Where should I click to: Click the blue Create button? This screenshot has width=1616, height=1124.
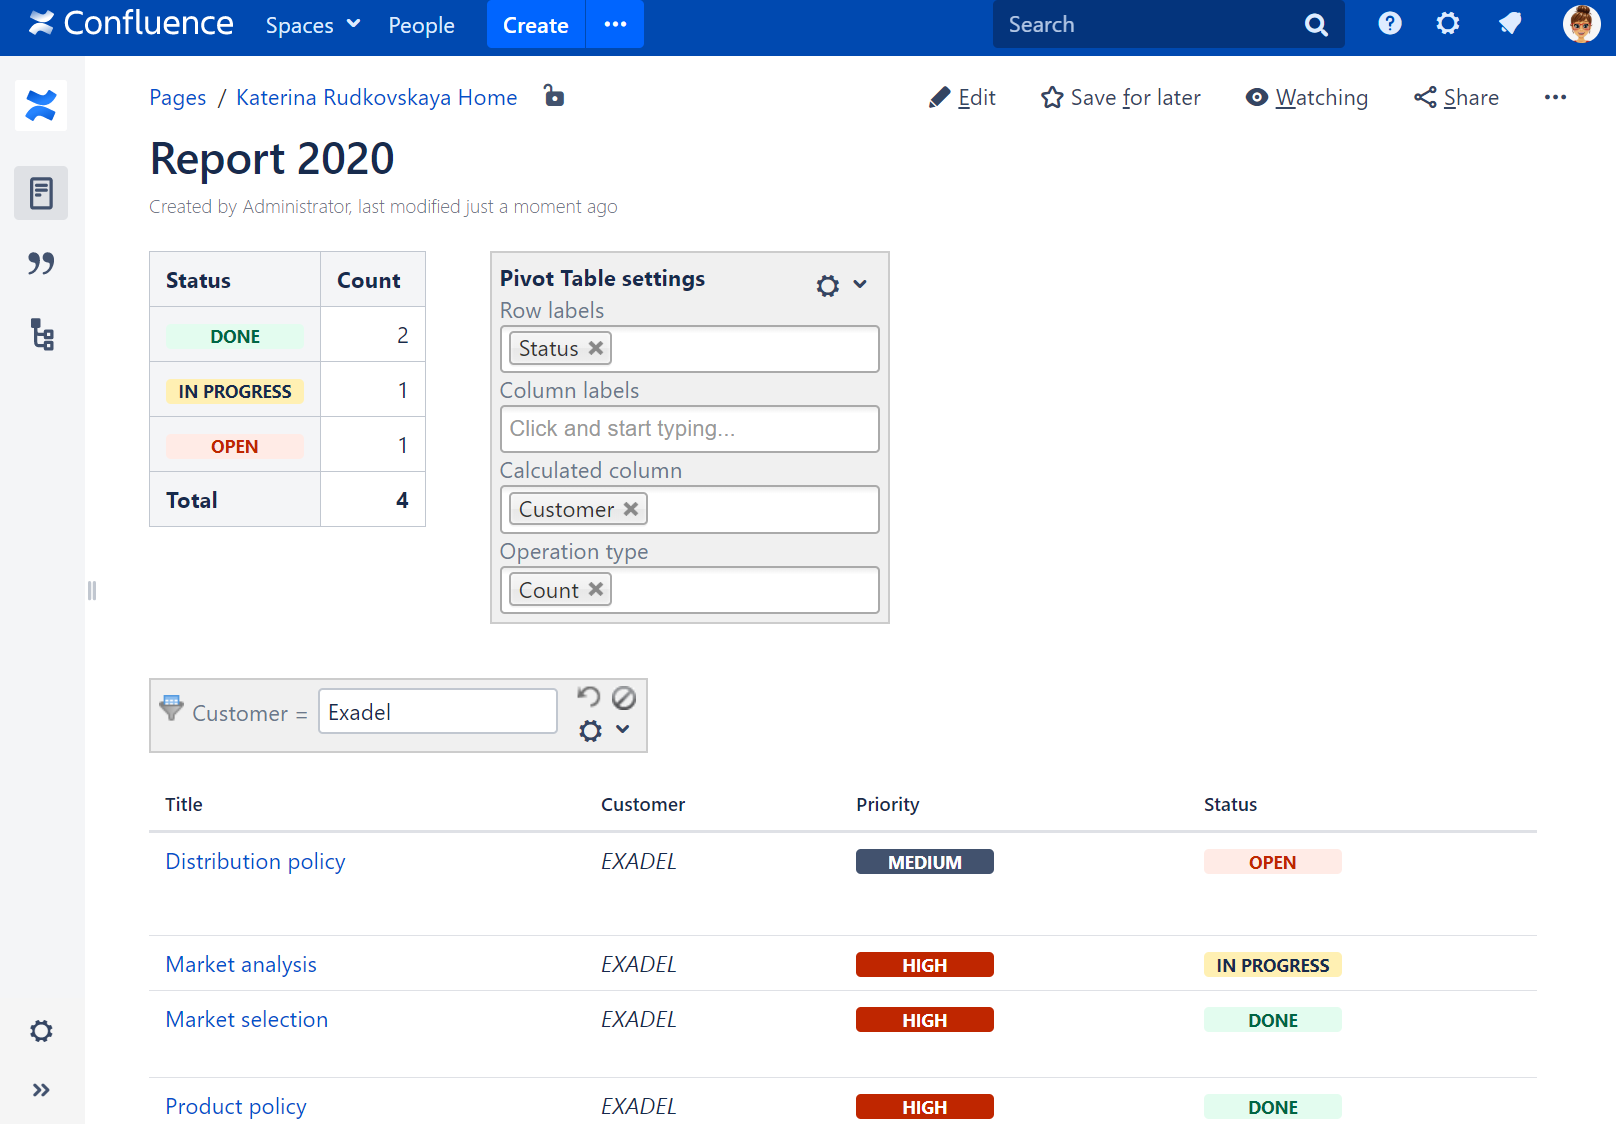pos(535,25)
